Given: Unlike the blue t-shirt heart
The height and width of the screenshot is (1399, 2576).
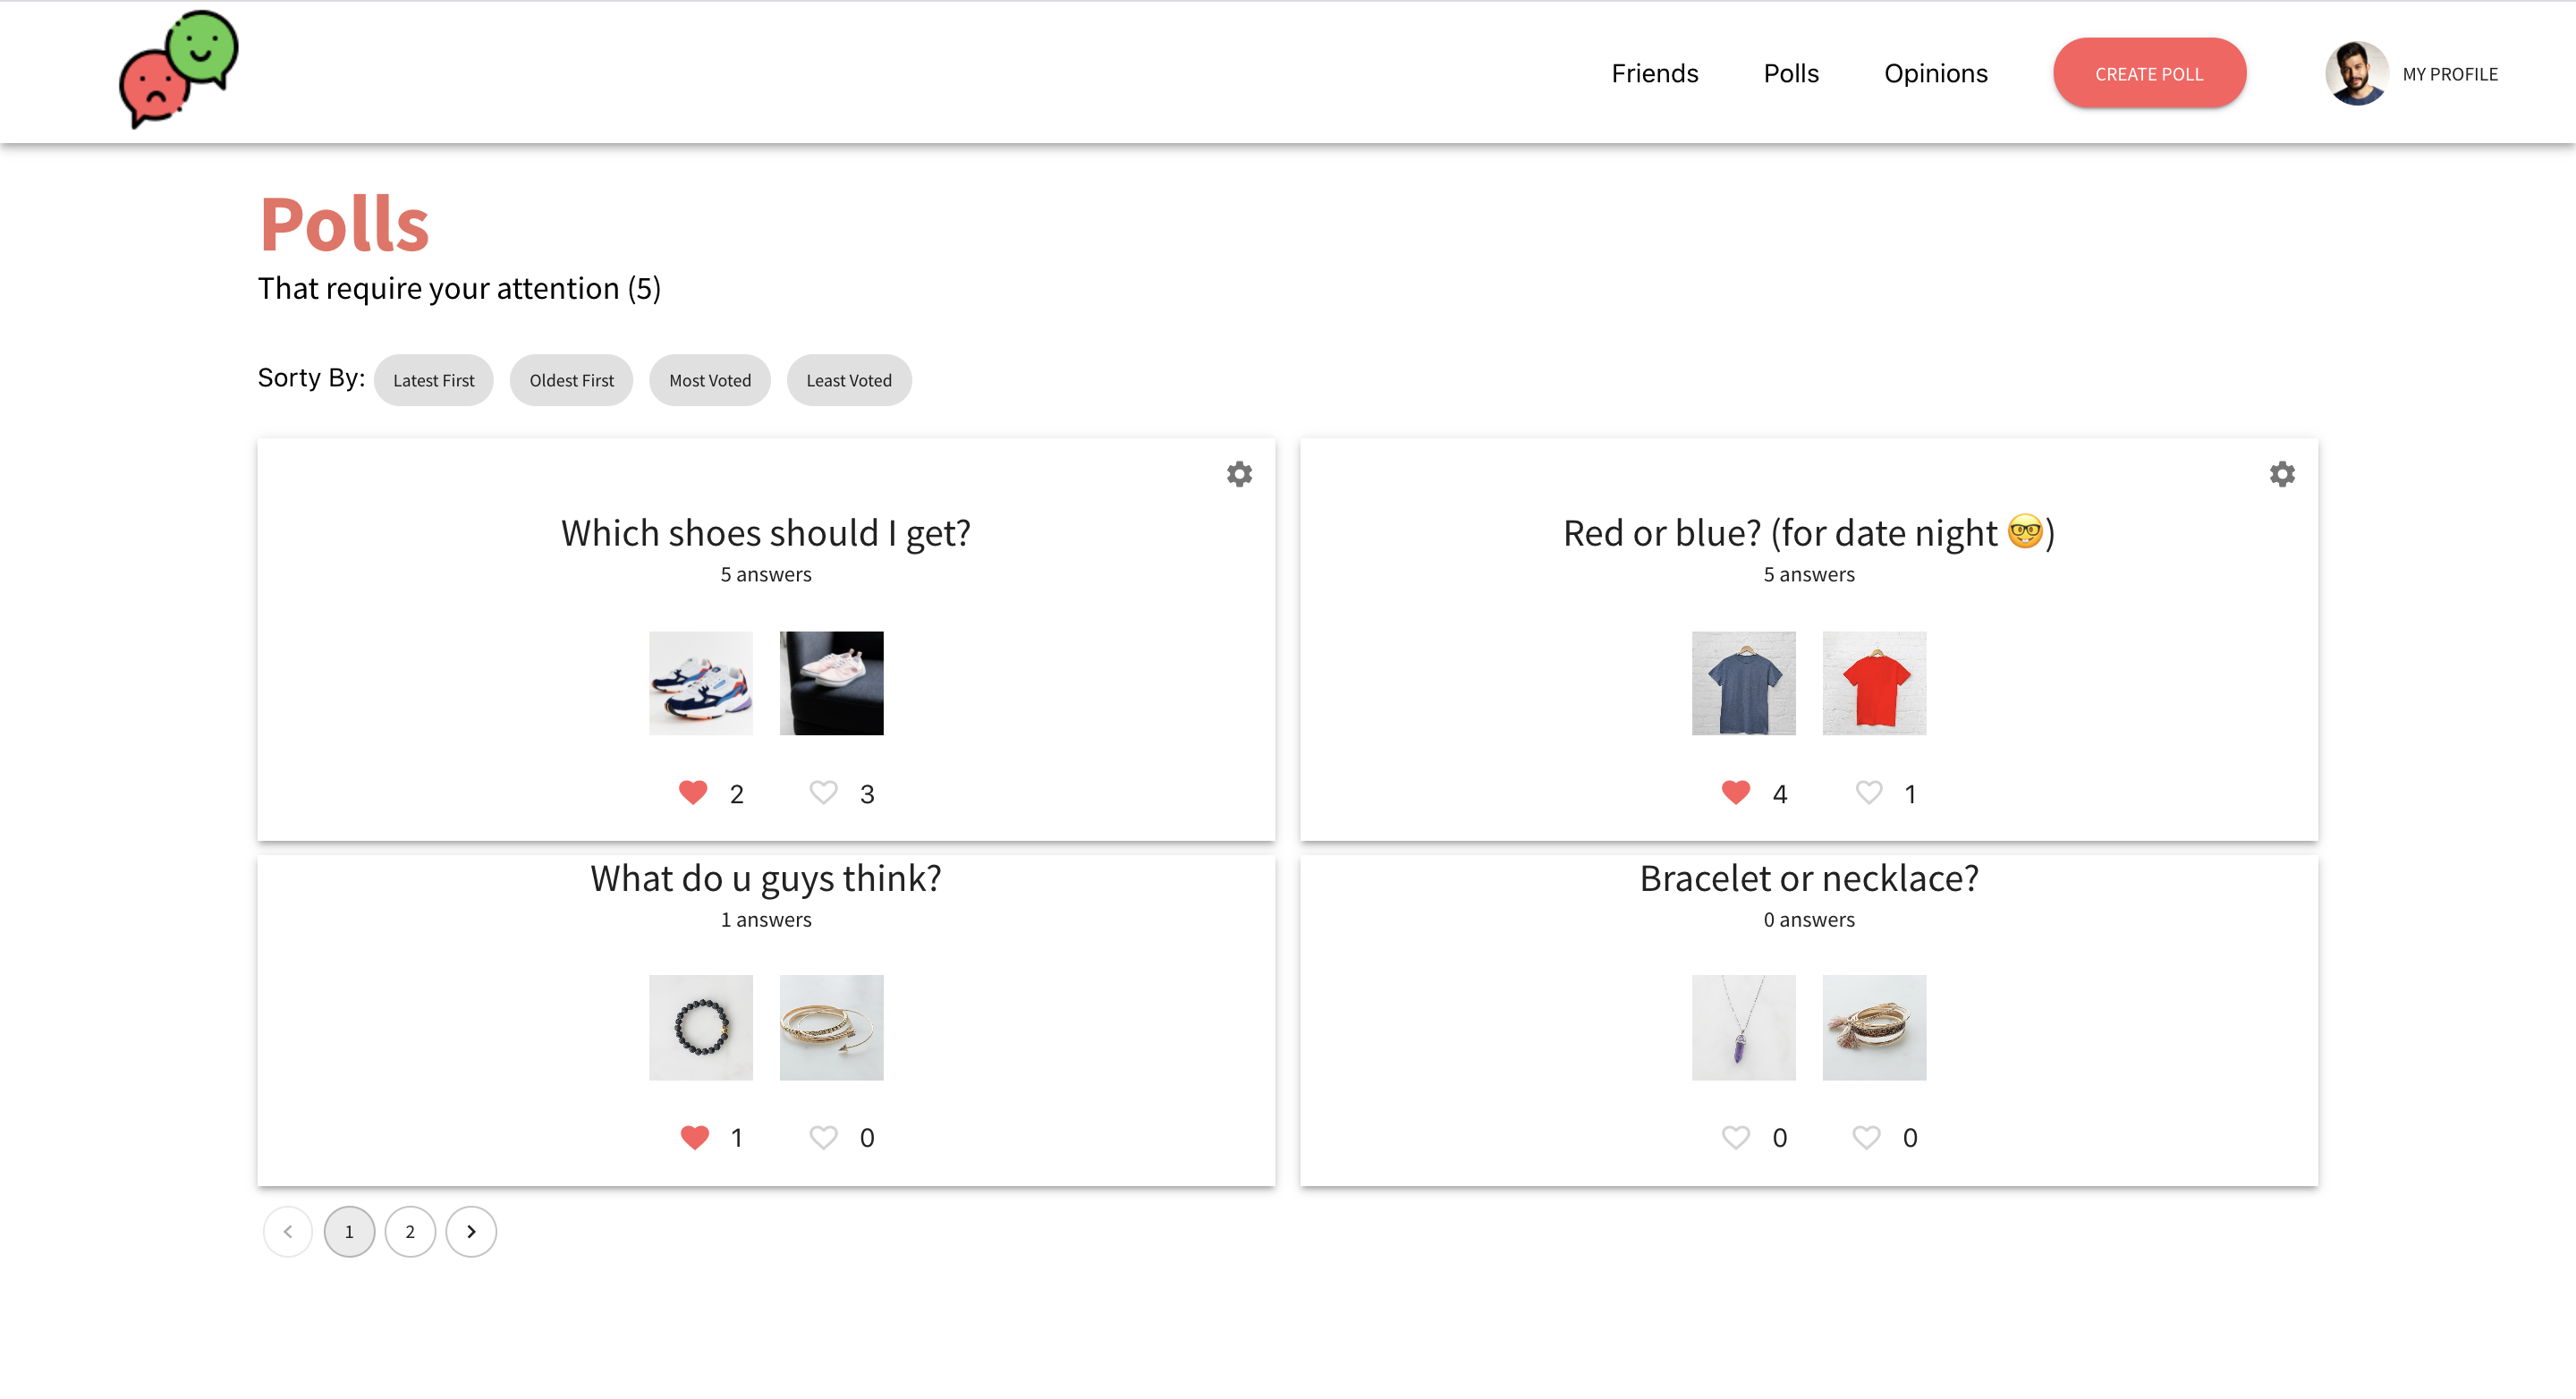Looking at the screenshot, I should 1735,792.
